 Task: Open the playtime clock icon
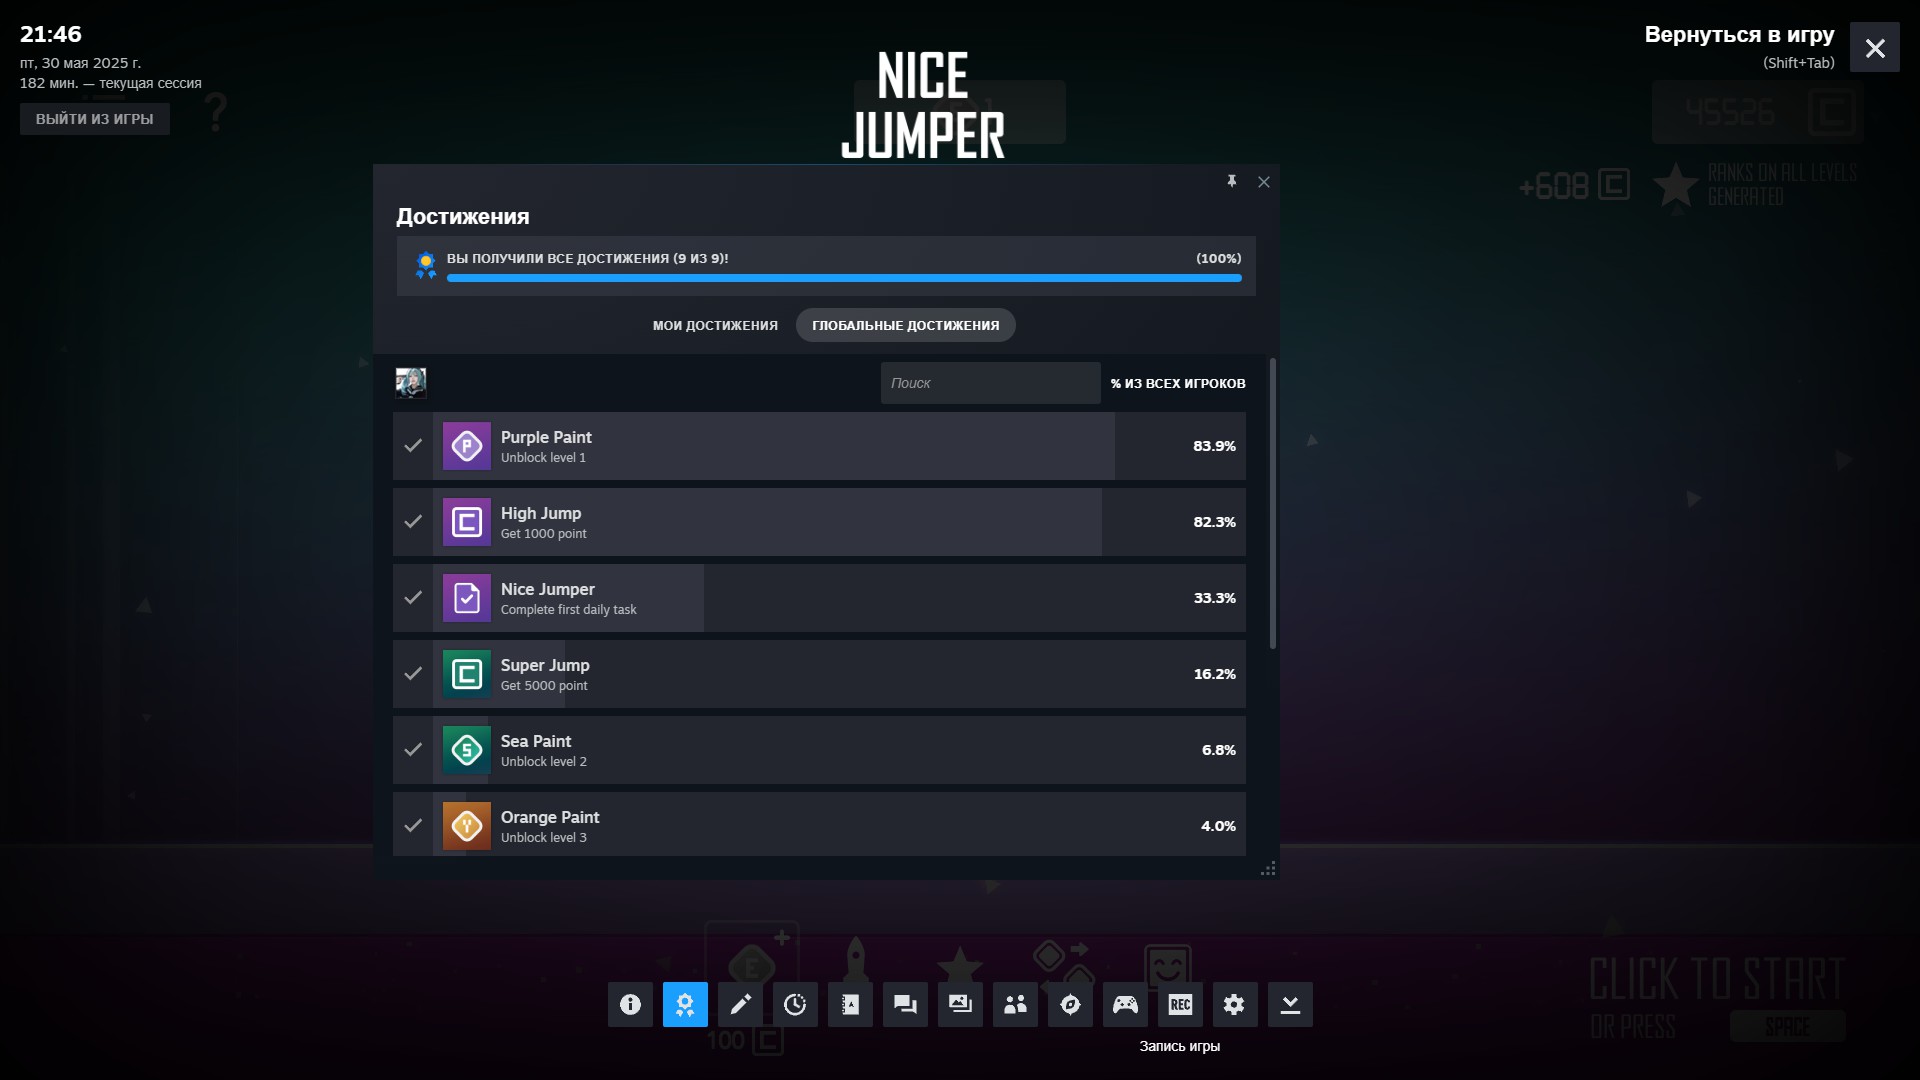click(x=795, y=1004)
